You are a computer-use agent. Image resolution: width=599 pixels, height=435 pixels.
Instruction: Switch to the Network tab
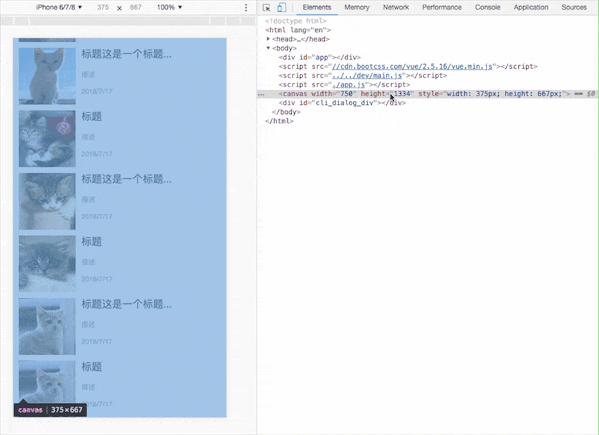396,7
